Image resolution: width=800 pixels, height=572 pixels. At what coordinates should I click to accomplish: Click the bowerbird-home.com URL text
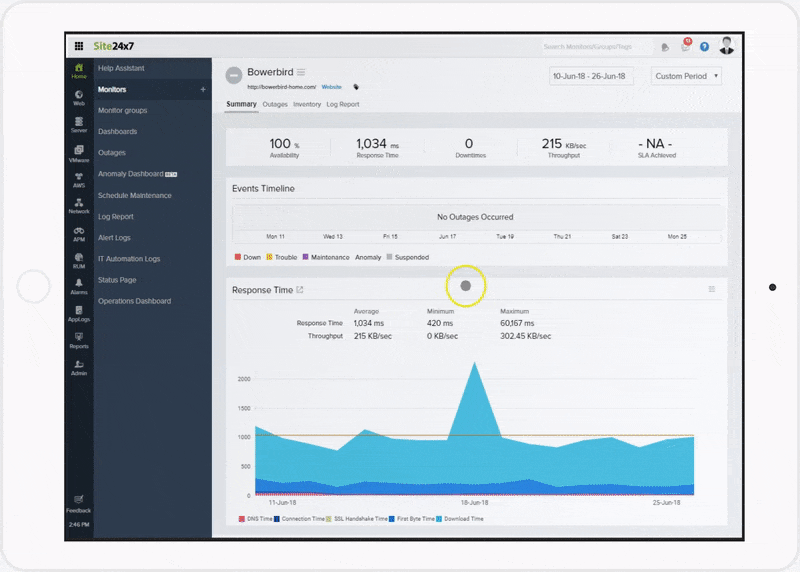tap(282, 87)
